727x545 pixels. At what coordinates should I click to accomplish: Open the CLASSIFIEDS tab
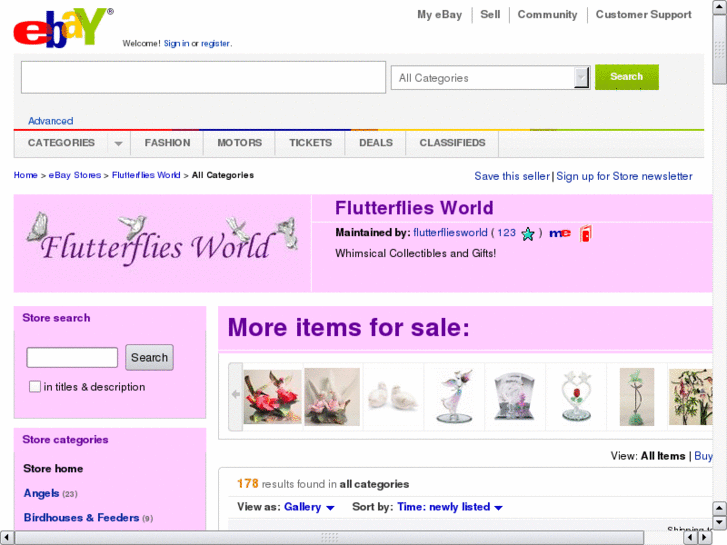coord(452,143)
